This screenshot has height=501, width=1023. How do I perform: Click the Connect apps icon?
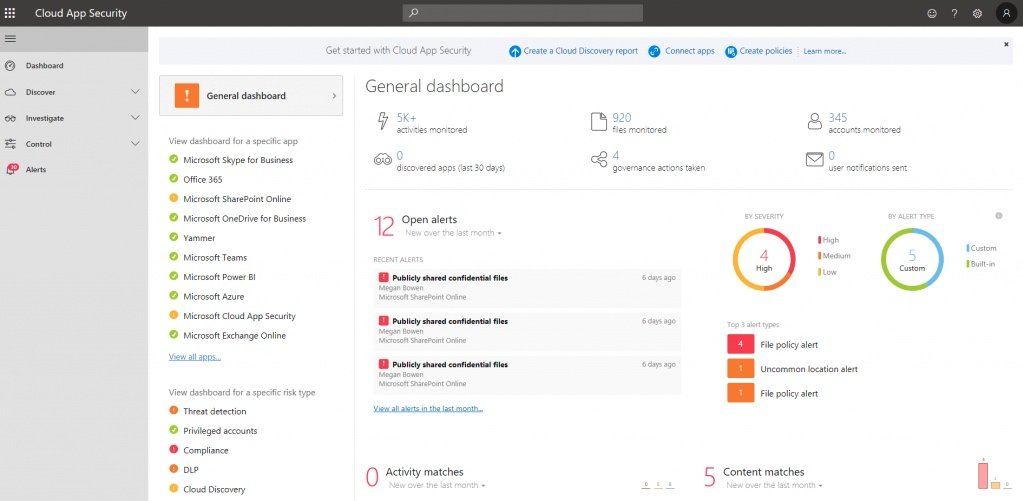[654, 51]
